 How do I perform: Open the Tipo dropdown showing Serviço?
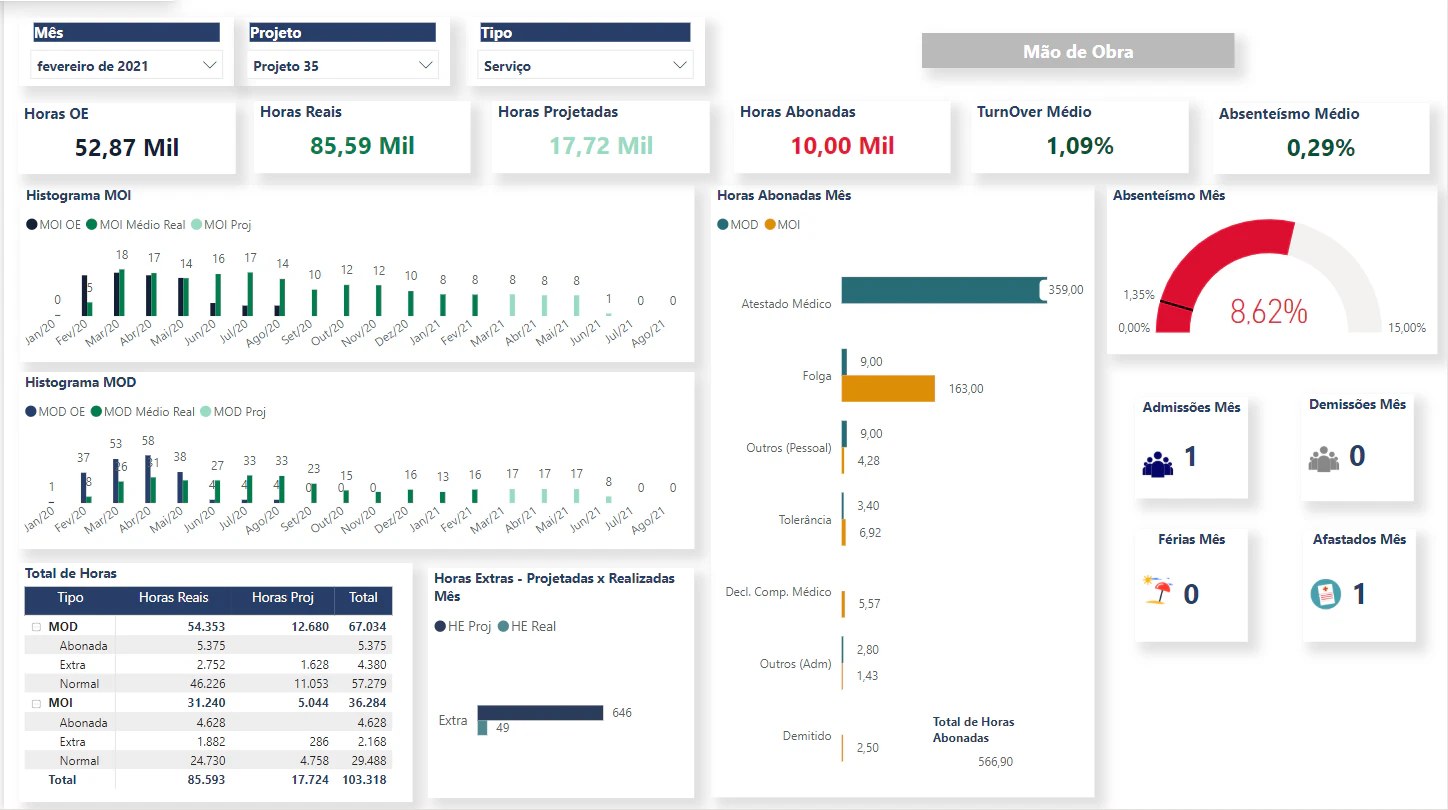585,66
